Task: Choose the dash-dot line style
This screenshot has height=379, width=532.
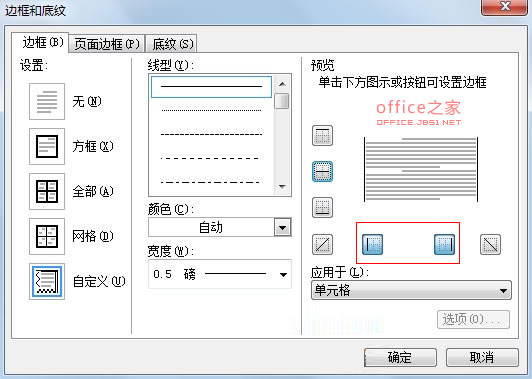Action: click(x=211, y=183)
